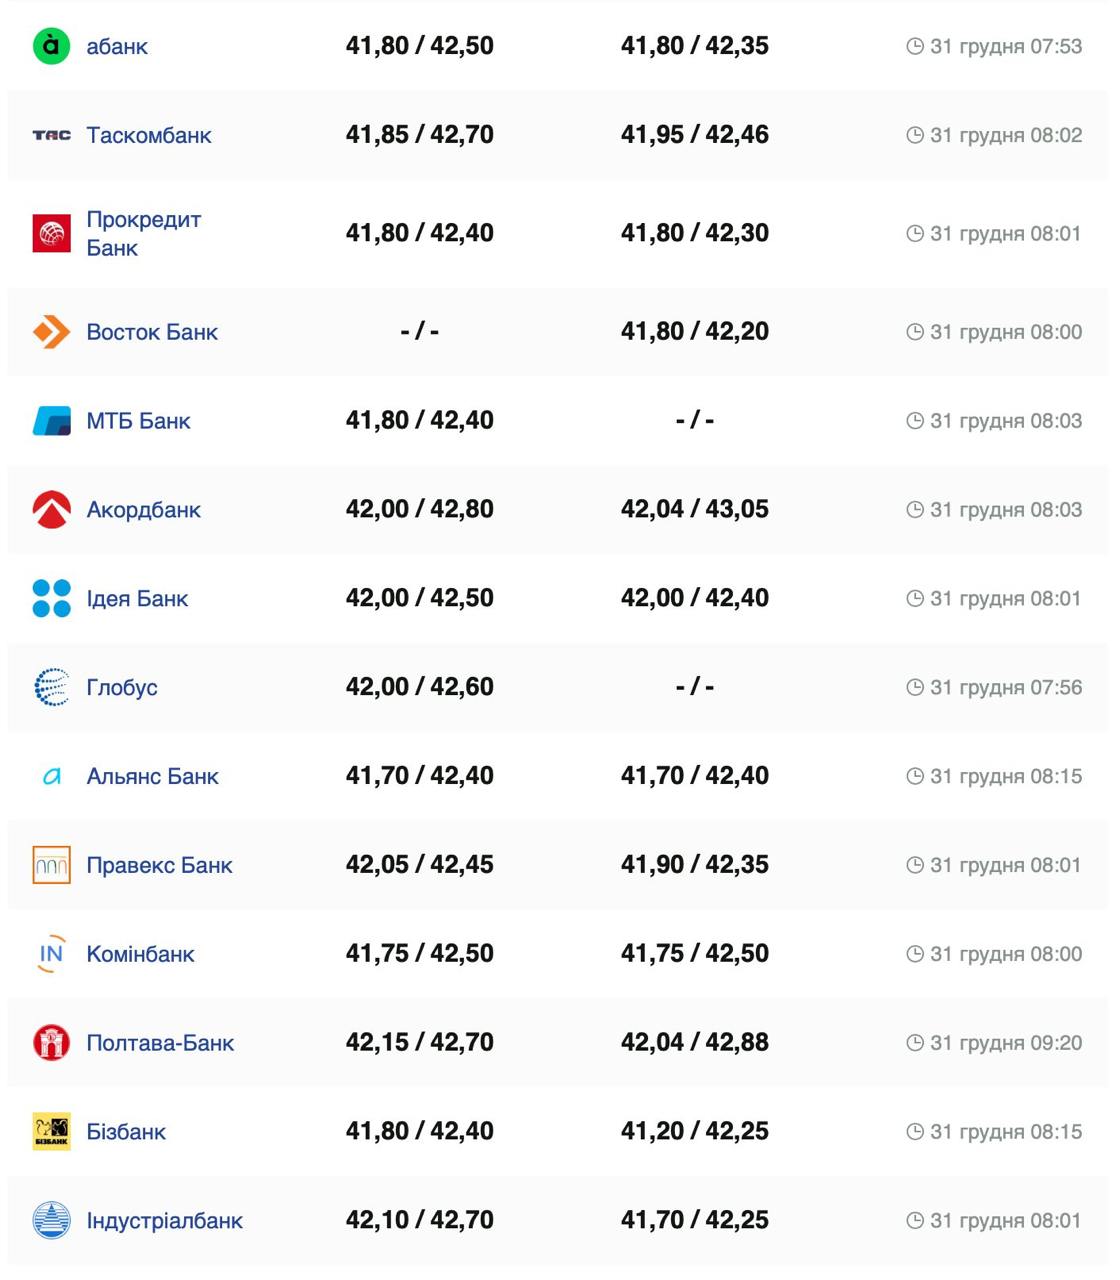
Task: Click the Таскомбанк bank name
Action: coord(149,136)
